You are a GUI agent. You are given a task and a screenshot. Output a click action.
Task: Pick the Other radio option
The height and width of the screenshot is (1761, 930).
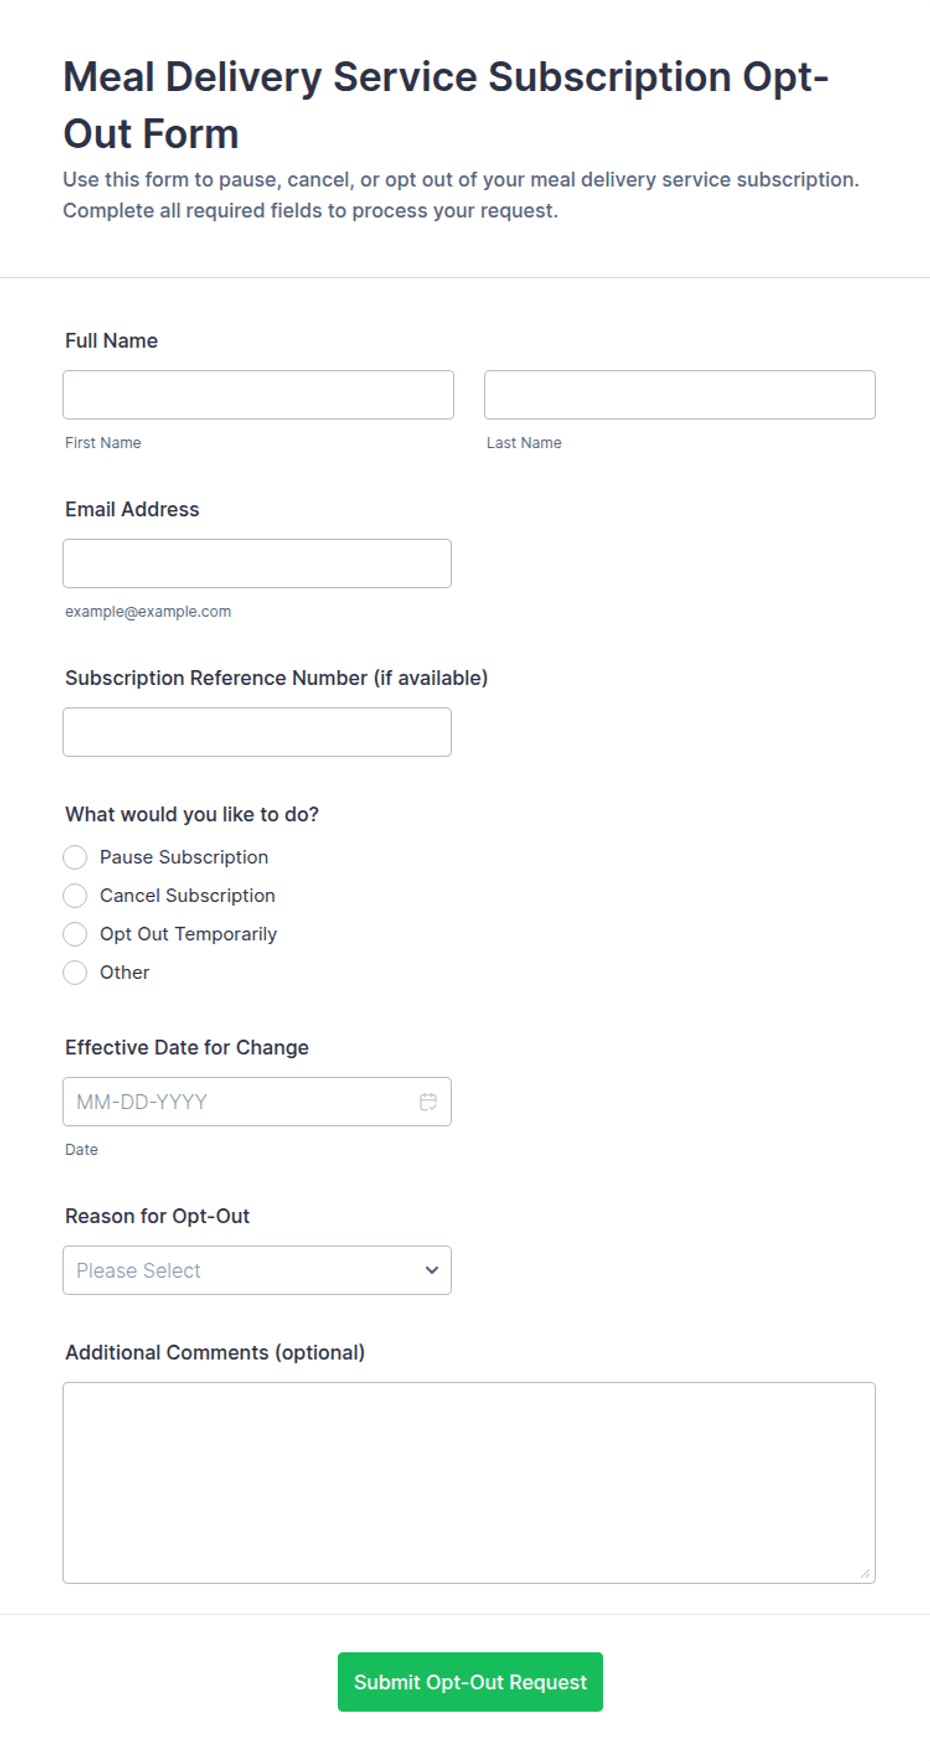tap(75, 972)
